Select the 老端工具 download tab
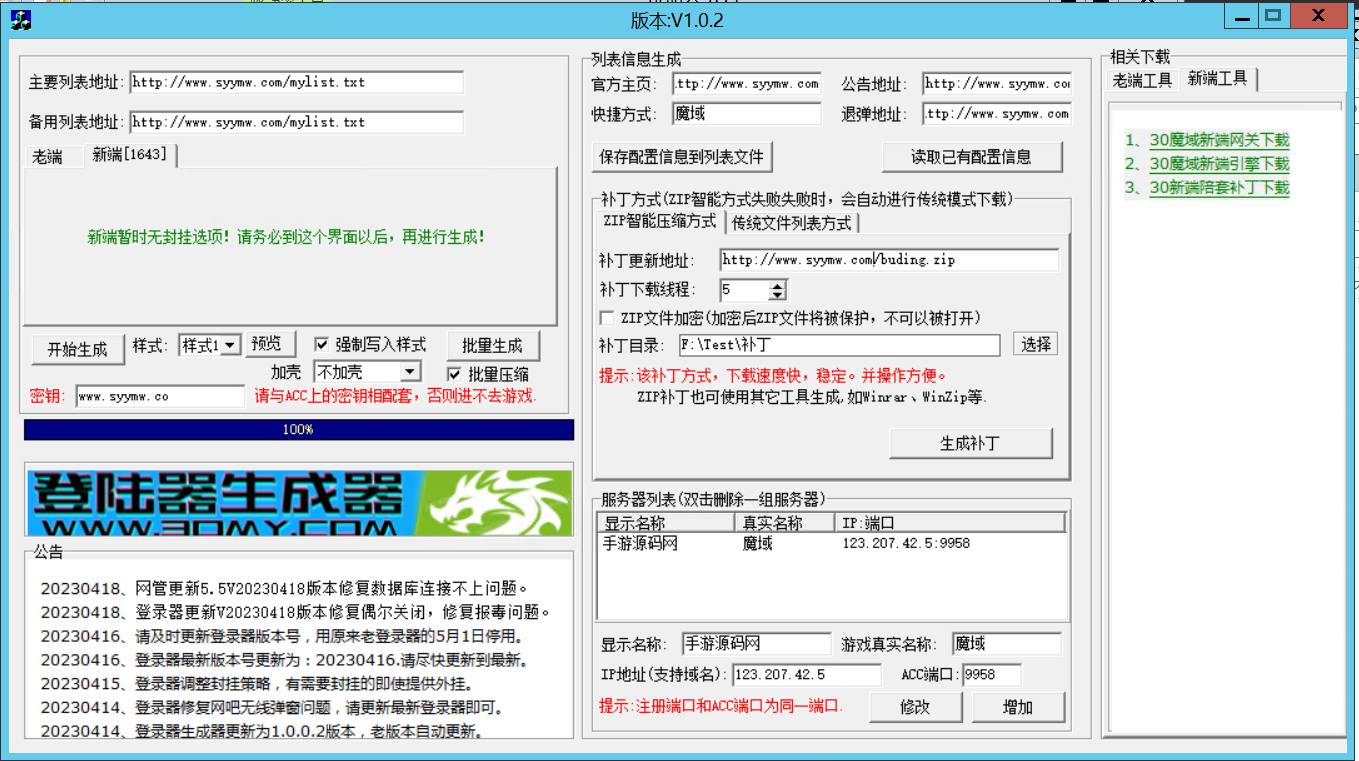 point(1142,80)
